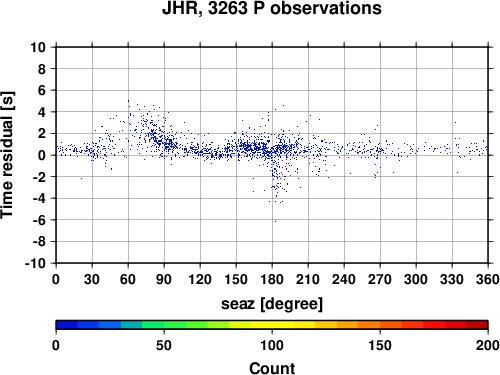
Task: Click the 'Time residual [s]' y-axis label
Action: tap(7, 155)
